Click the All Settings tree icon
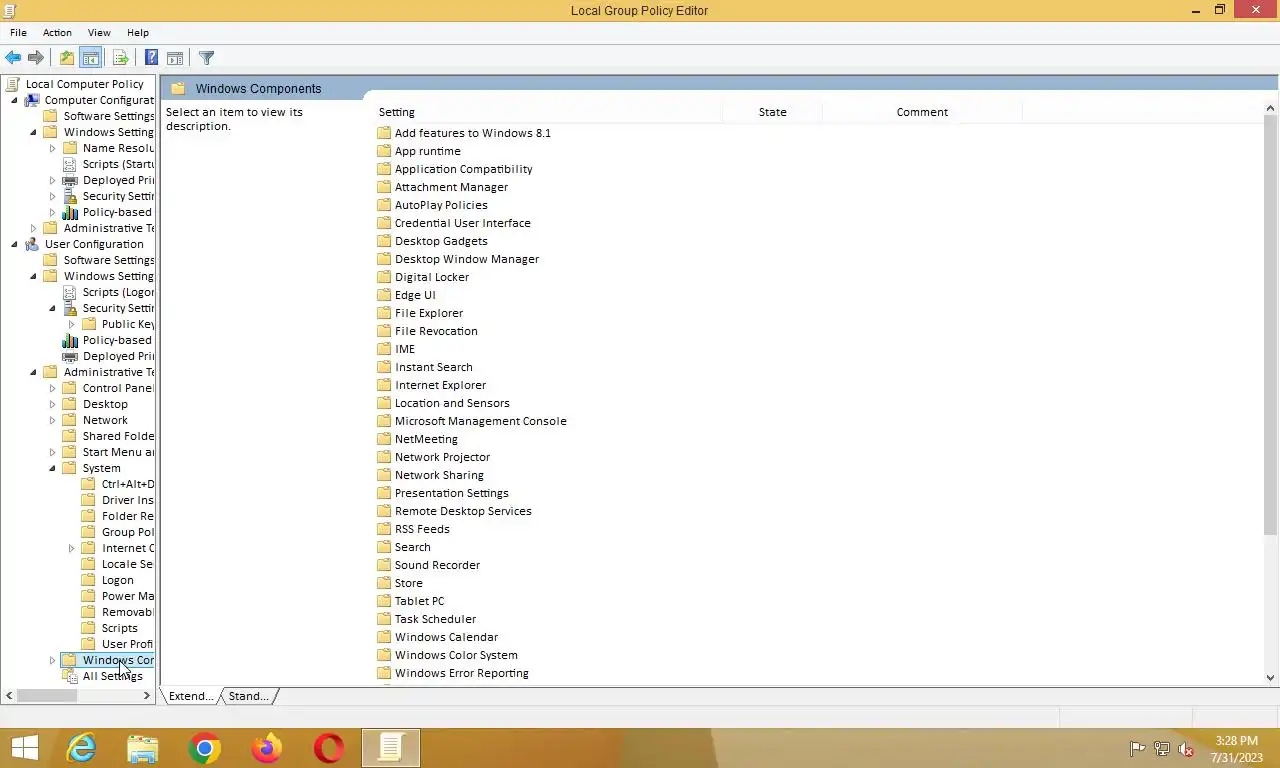Image resolution: width=1280 pixels, height=768 pixels. click(x=70, y=676)
